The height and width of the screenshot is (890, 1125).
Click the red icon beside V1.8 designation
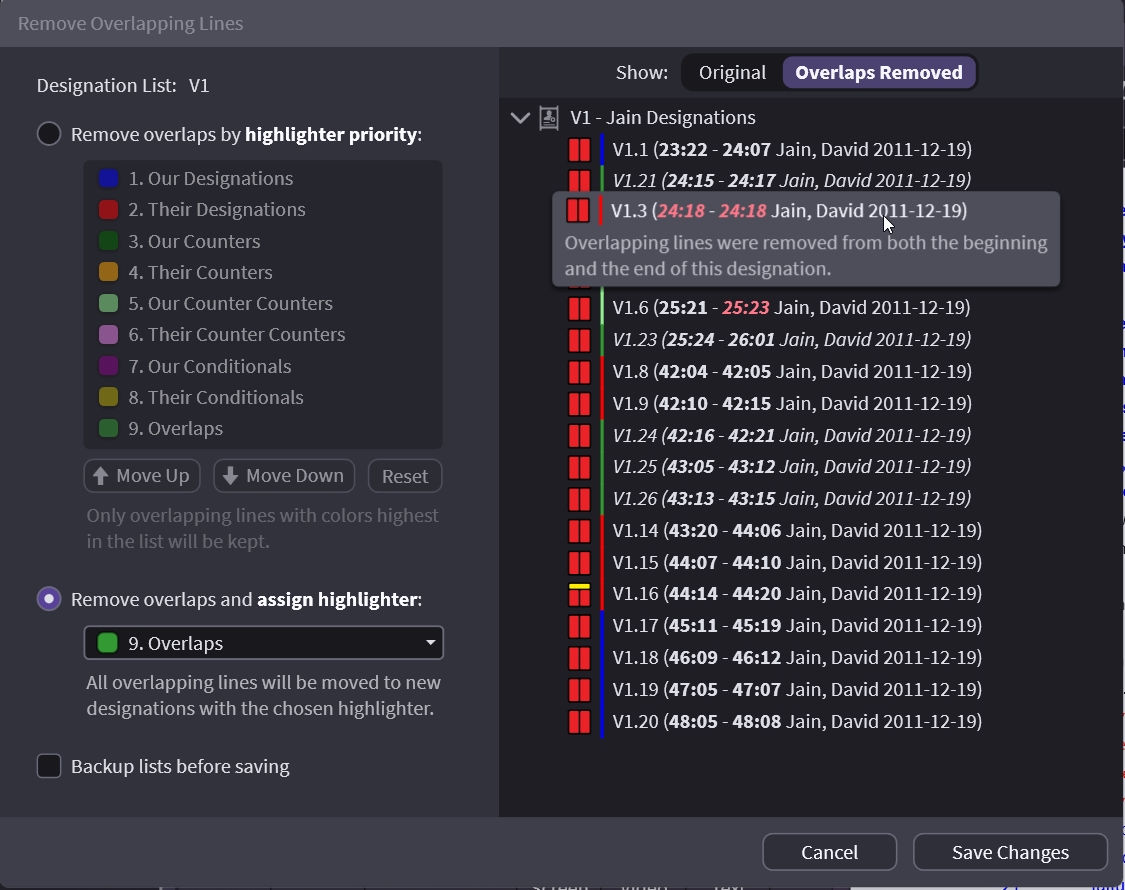578,372
